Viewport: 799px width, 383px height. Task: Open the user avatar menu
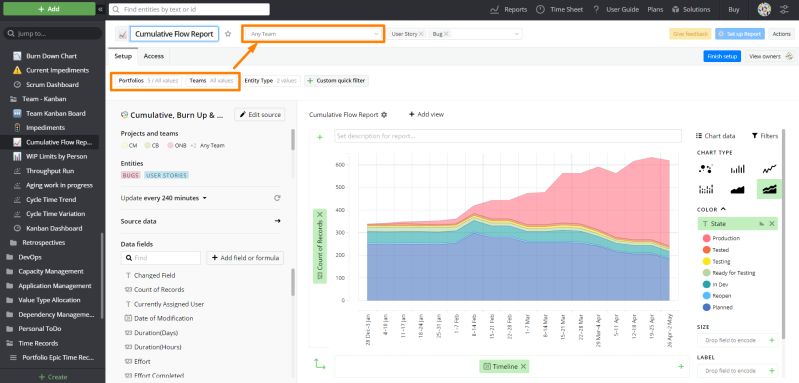point(764,9)
